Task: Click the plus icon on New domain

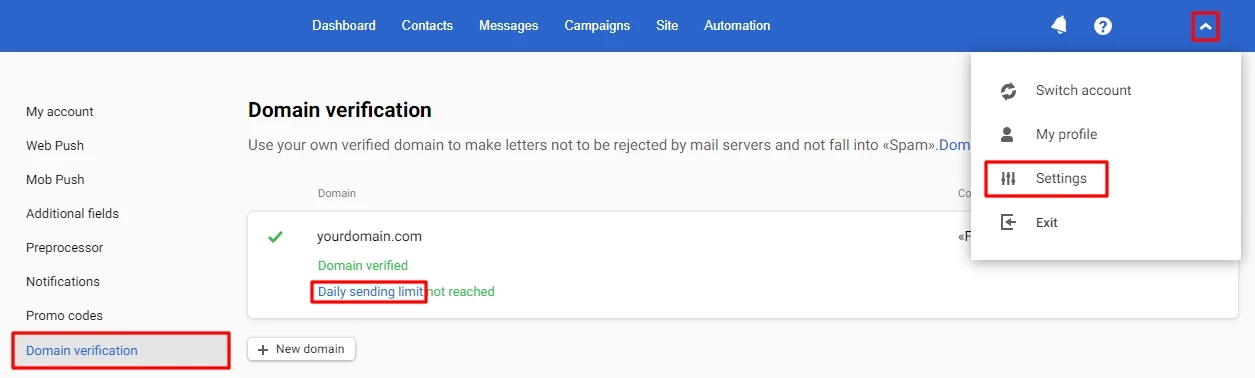Action: [263, 349]
